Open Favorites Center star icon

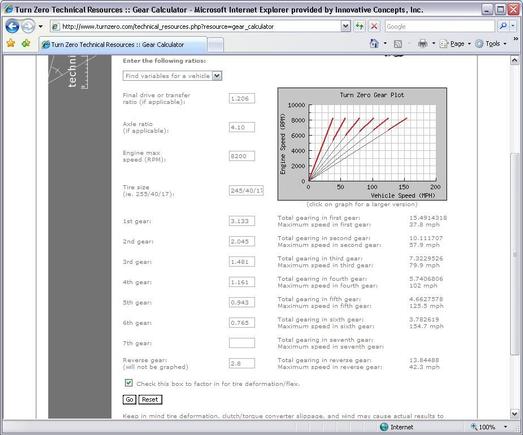11,43
